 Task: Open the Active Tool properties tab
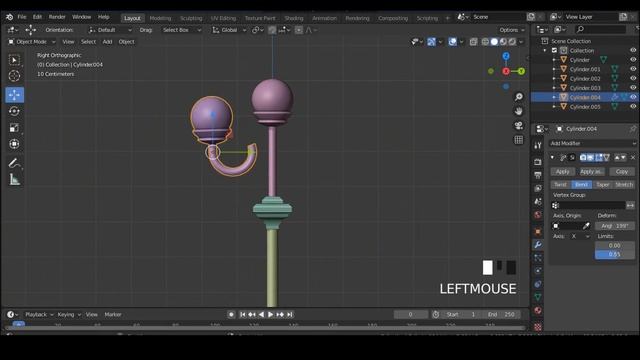click(538, 145)
